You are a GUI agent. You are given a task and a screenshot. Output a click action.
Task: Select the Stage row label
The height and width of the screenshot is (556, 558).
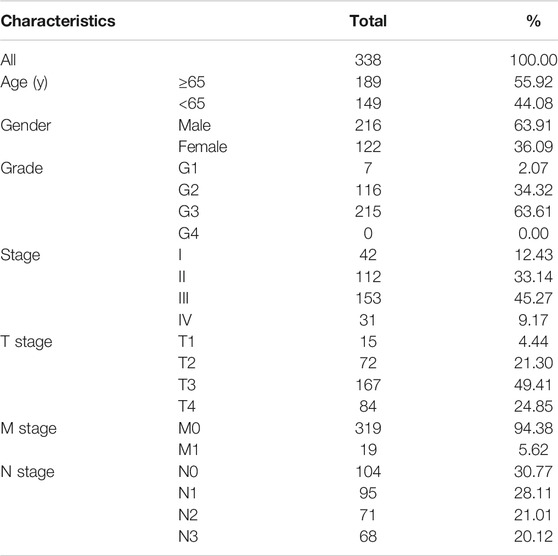coord(20,256)
